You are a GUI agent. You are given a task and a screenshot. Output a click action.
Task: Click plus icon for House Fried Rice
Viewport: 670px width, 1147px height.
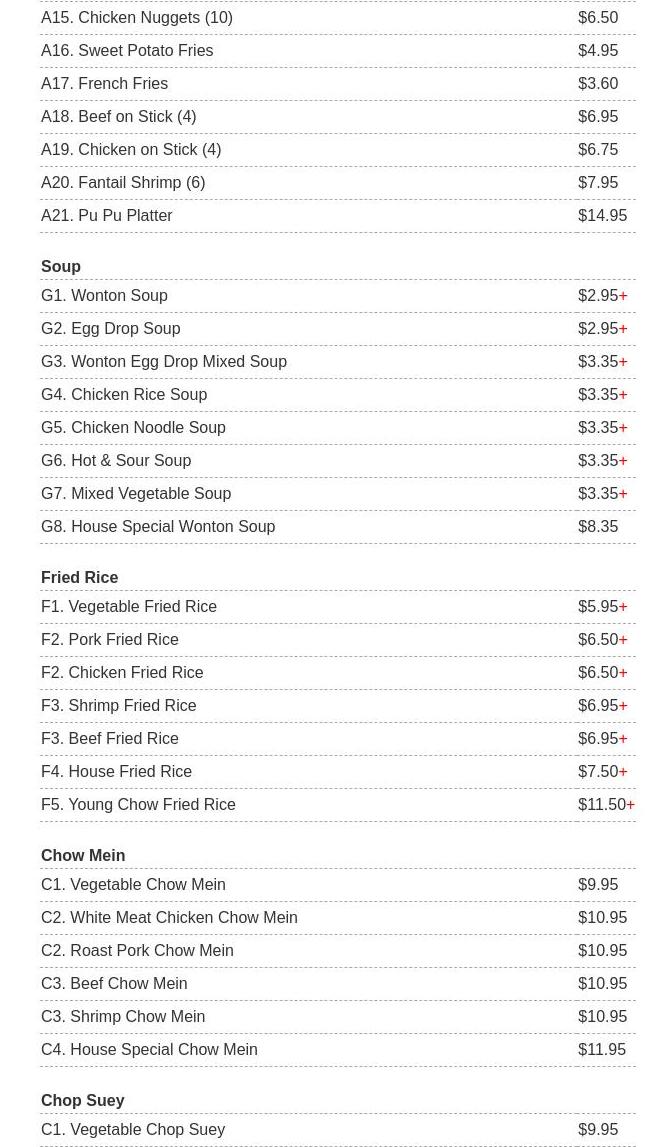(623, 772)
